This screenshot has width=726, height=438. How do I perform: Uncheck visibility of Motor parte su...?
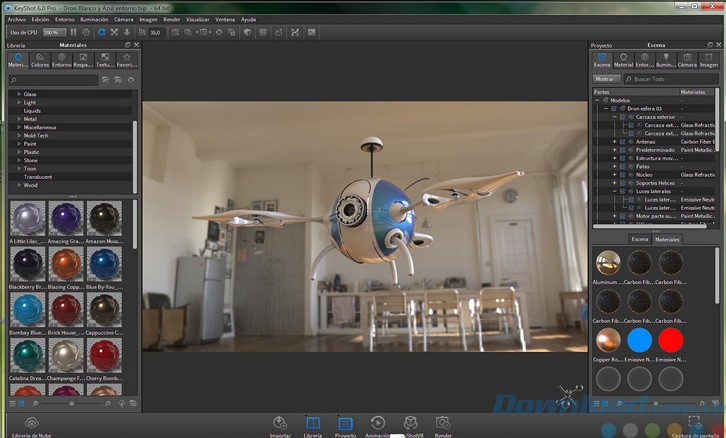click(x=622, y=216)
